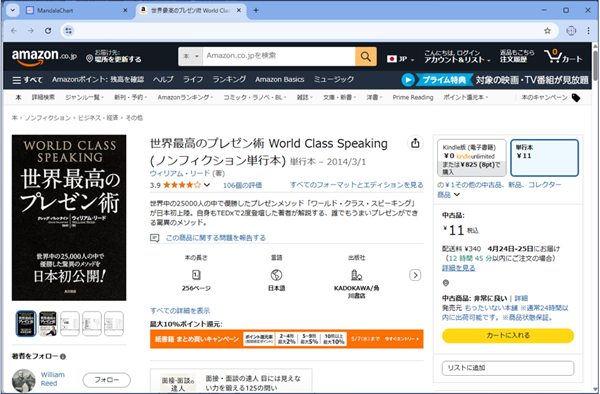
Task: Click the Amazon.co.jp logo
Action: [44, 57]
